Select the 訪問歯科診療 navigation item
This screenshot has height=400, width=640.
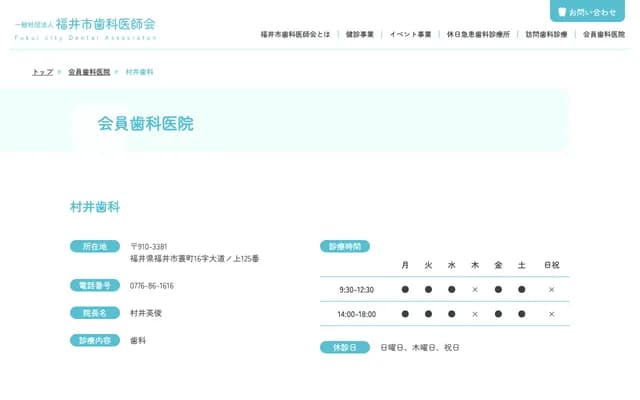(546, 34)
